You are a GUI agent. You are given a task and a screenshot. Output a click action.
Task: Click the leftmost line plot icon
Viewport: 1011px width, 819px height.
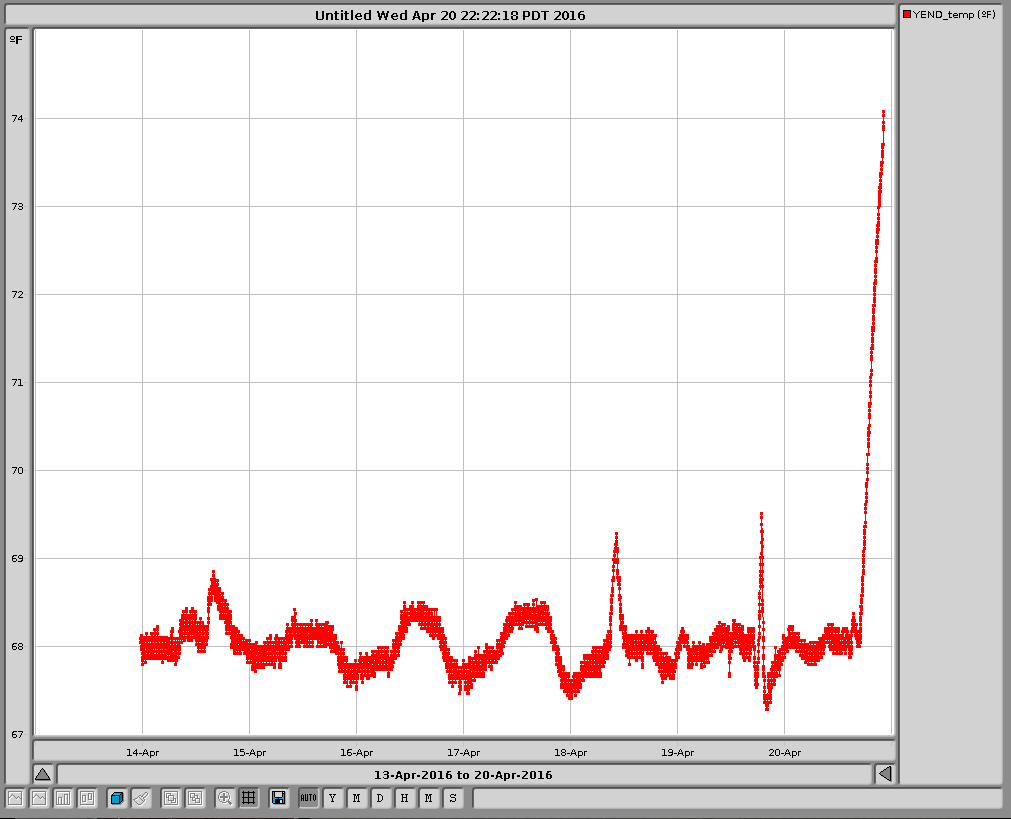[x=15, y=798]
